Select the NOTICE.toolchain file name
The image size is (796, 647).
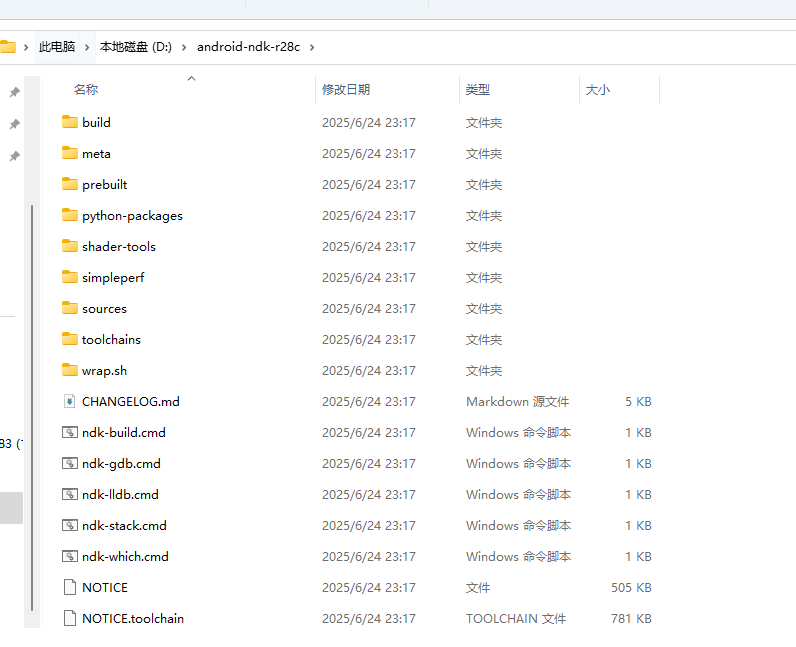pyautogui.click(x=132, y=618)
